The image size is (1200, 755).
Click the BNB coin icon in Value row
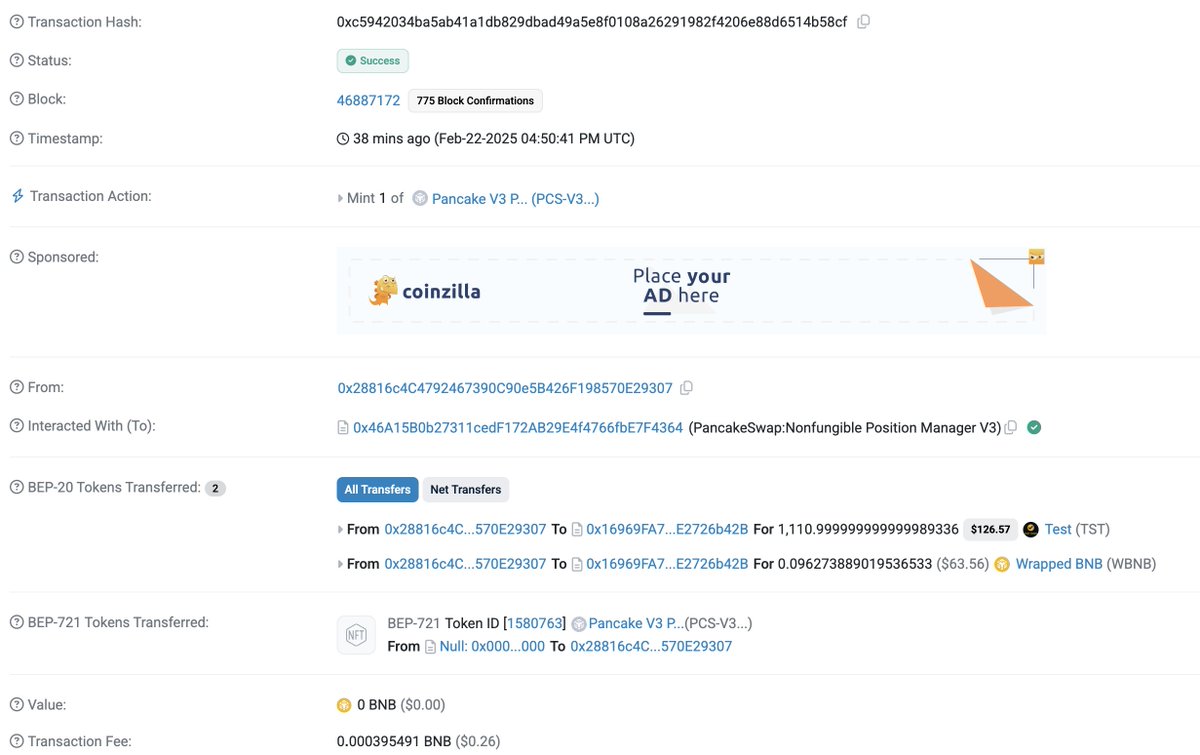tap(344, 706)
